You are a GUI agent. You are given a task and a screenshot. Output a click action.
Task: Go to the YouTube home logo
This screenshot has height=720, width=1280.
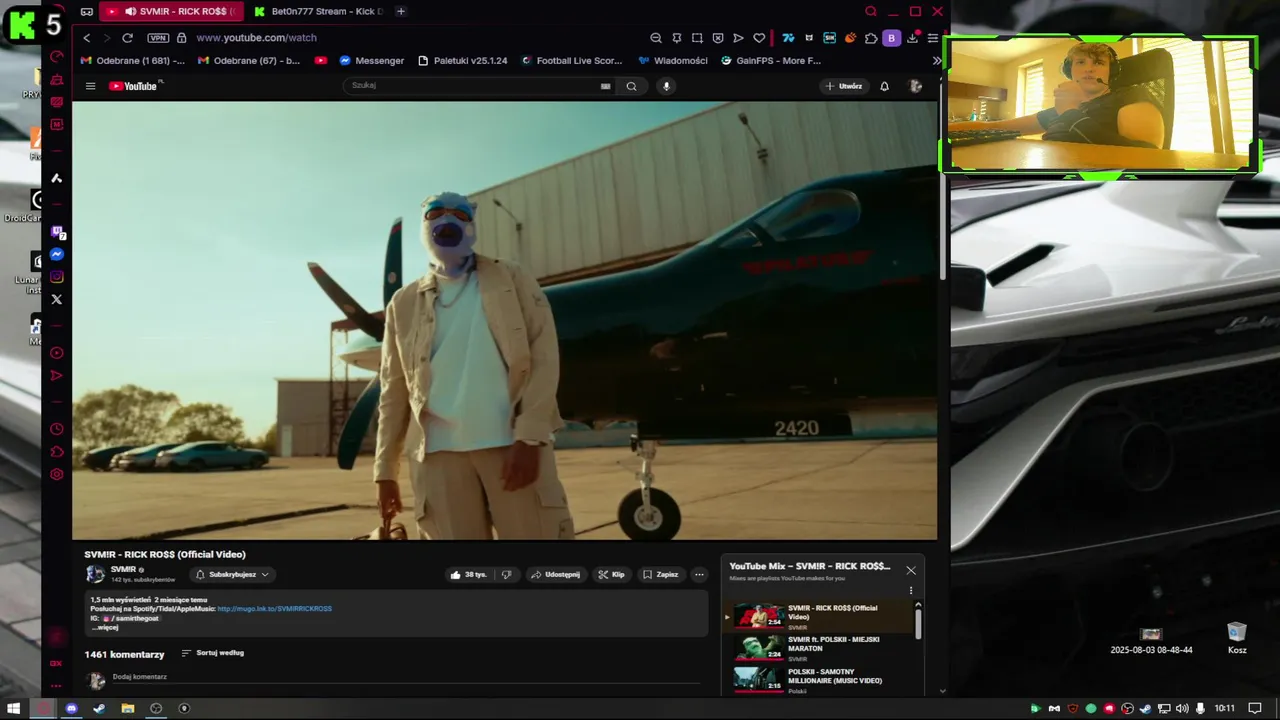click(x=133, y=86)
